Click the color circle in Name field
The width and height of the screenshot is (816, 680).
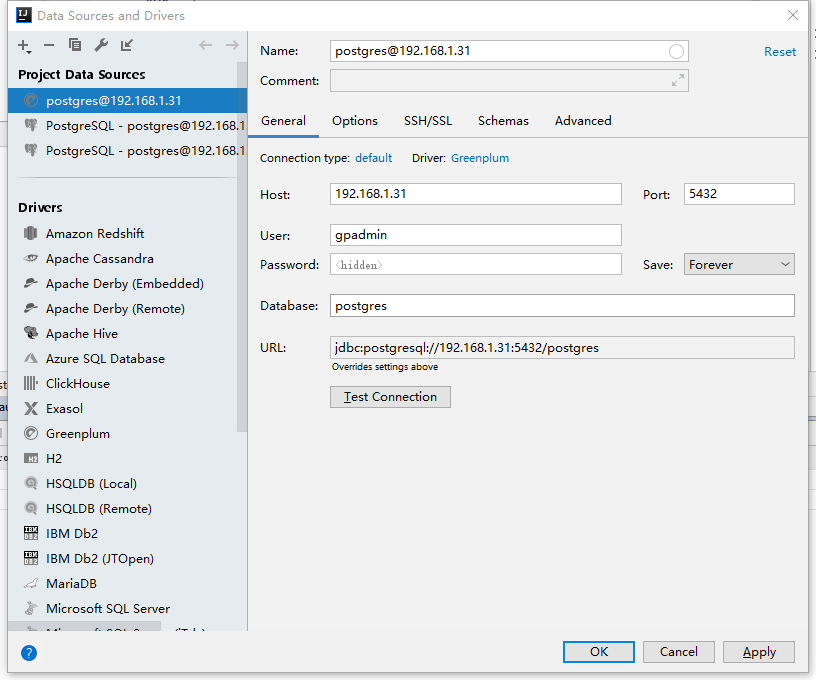click(x=676, y=51)
